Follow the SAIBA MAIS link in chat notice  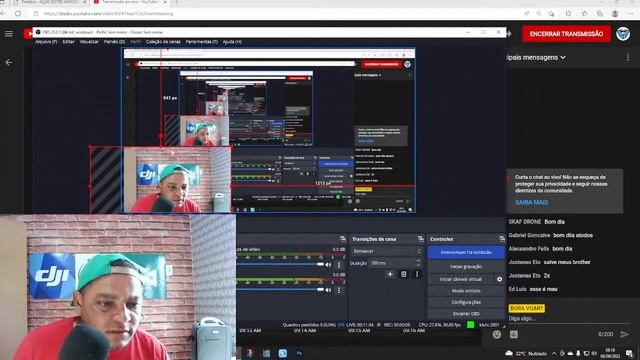(531, 202)
